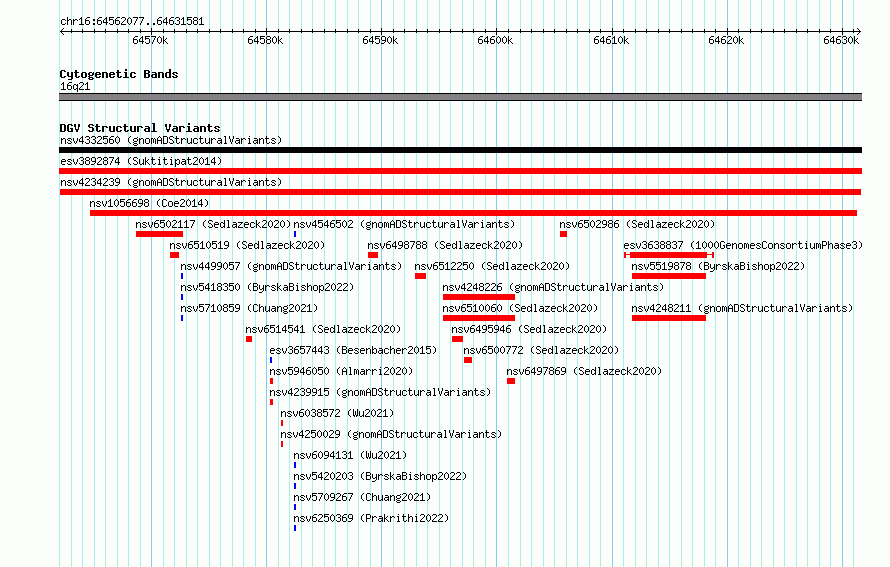Open nsv6038572 (Wu2021) label
Viewport: 890px width, 567px height.
[337, 413]
